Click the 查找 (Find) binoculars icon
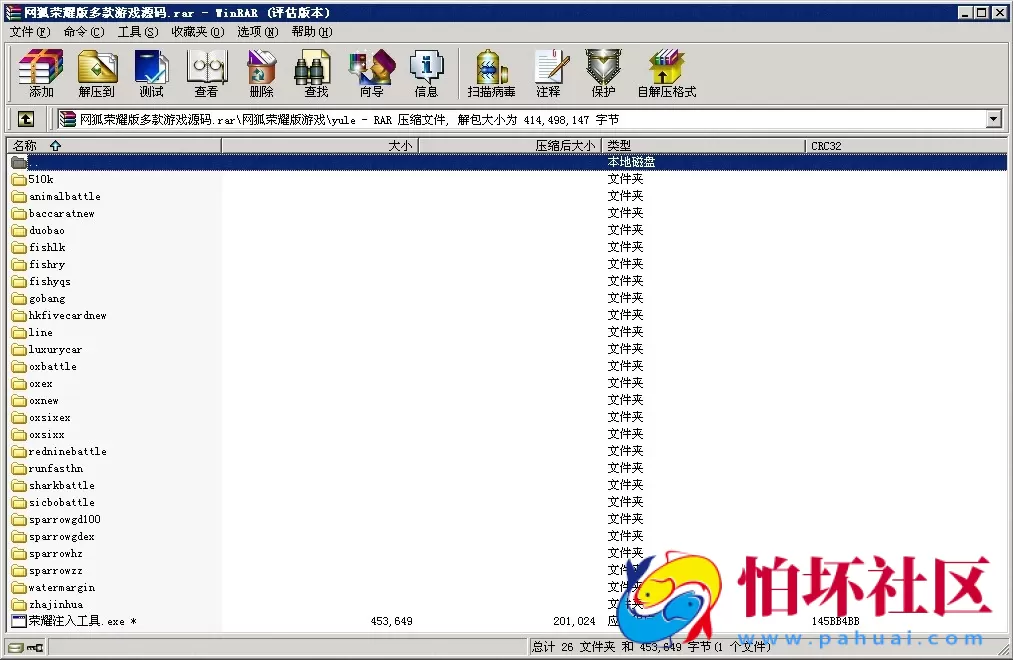The height and width of the screenshot is (660, 1013). pos(316,72)
